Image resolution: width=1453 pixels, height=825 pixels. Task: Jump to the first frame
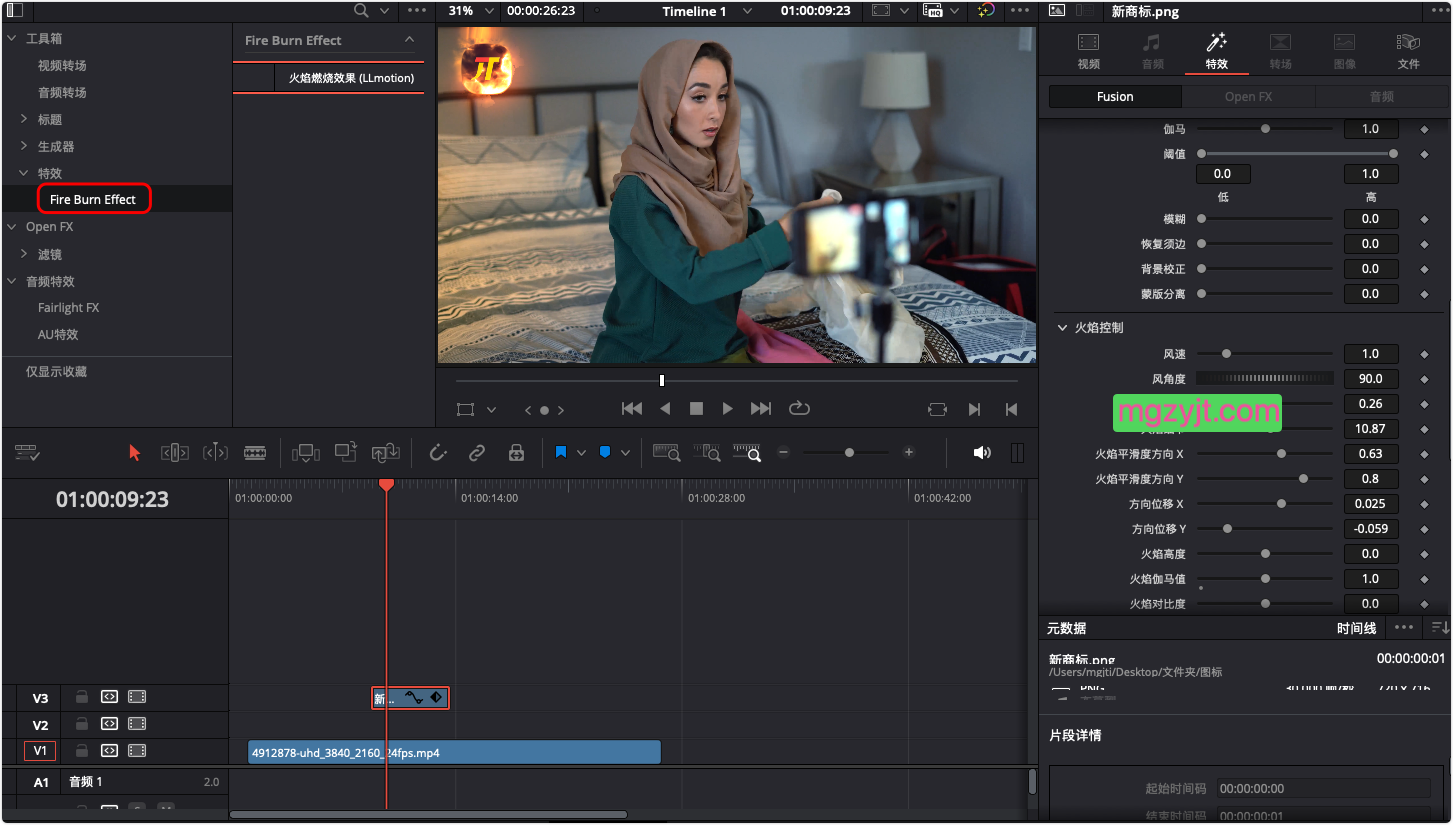[632, 409]
